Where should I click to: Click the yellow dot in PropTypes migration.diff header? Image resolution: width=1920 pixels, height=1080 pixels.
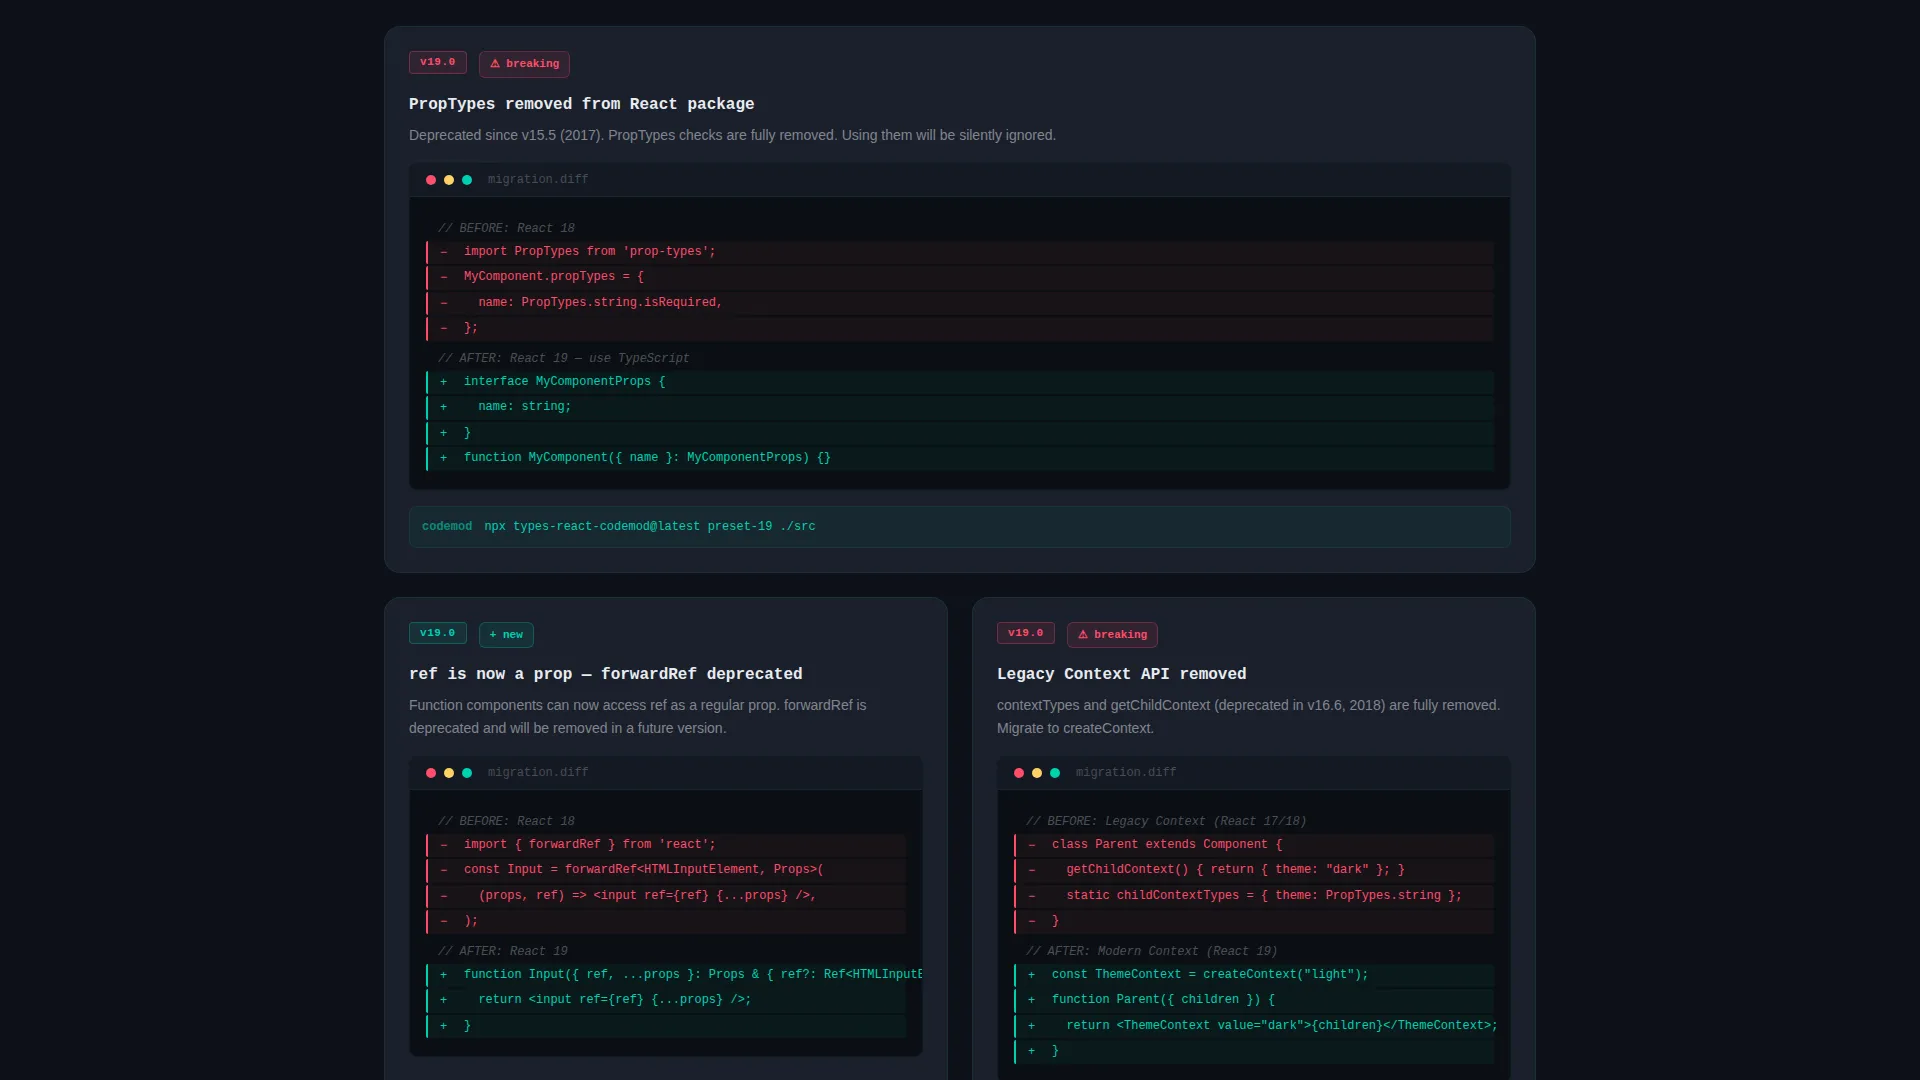pos(449,180)
